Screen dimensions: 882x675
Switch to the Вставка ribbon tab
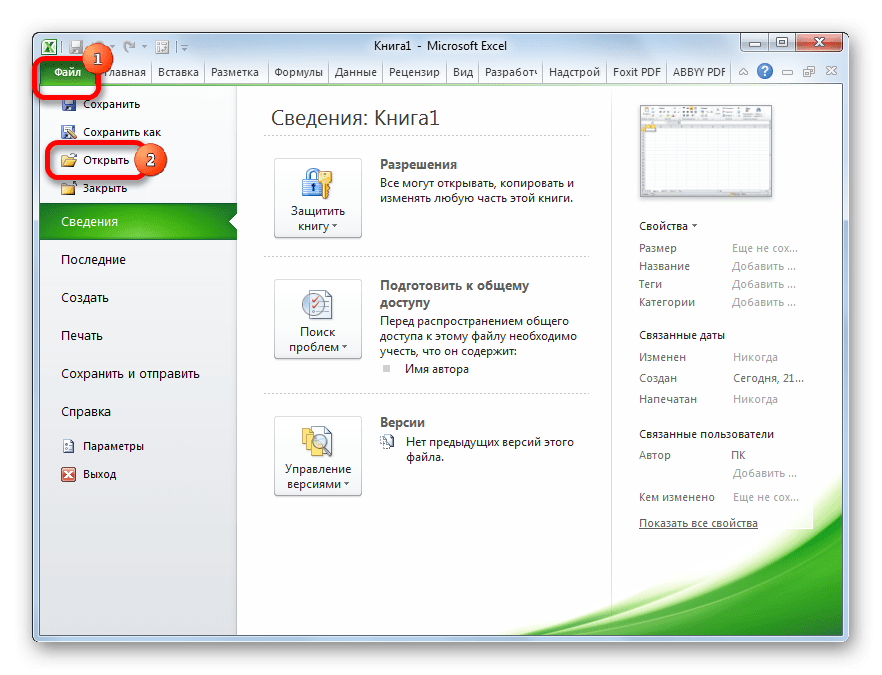178,73
